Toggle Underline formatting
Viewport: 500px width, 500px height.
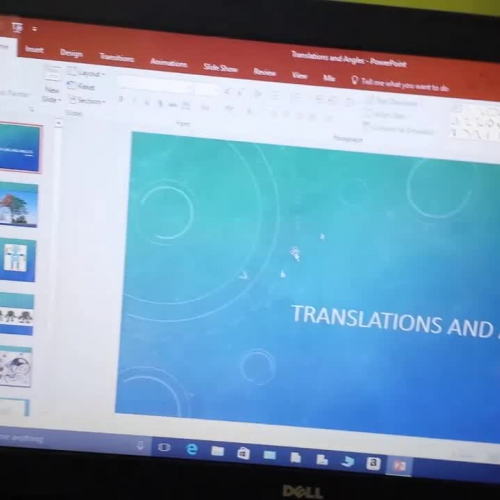click(147, 102)
